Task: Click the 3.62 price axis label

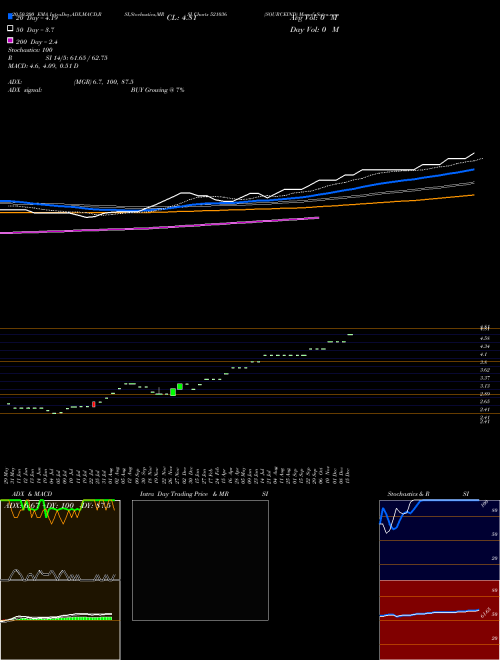Action: click(x=484, y=370)
